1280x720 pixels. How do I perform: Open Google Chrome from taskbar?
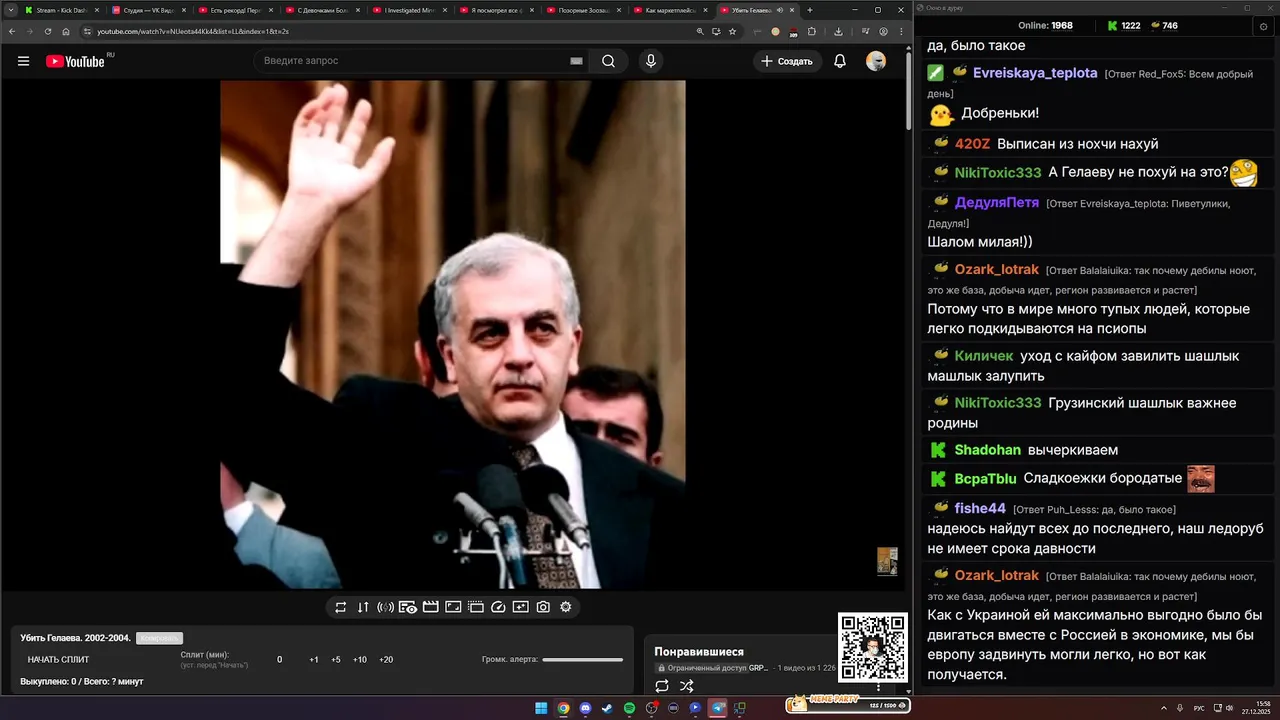point(563,708)
